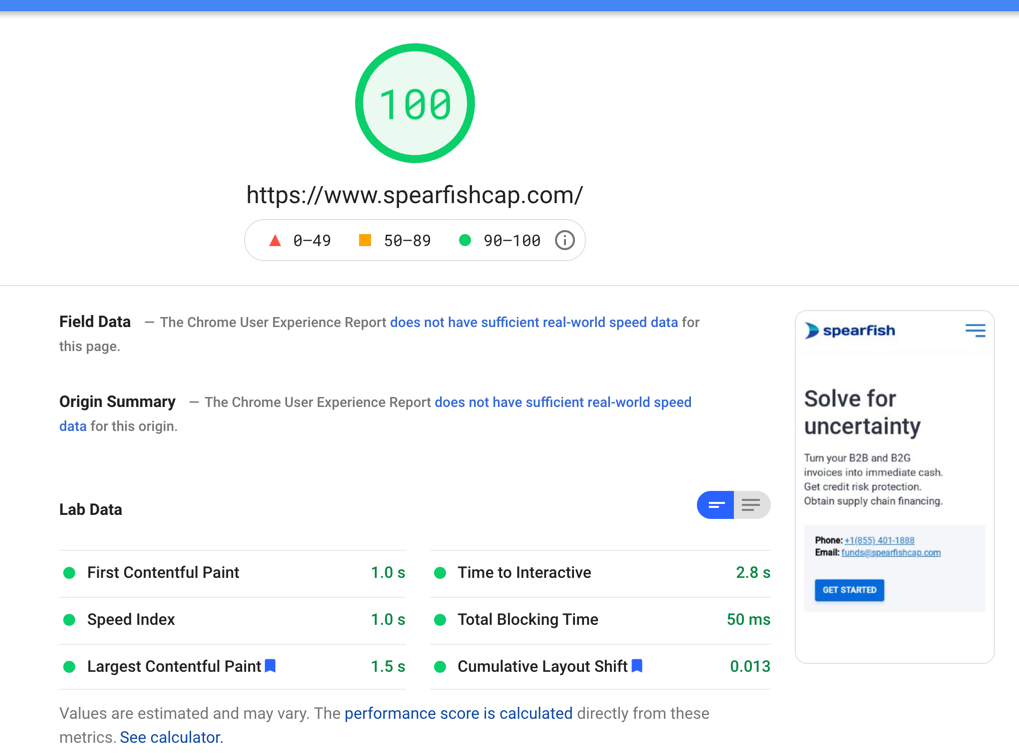Click the GET STARTED button in preview

849,590
